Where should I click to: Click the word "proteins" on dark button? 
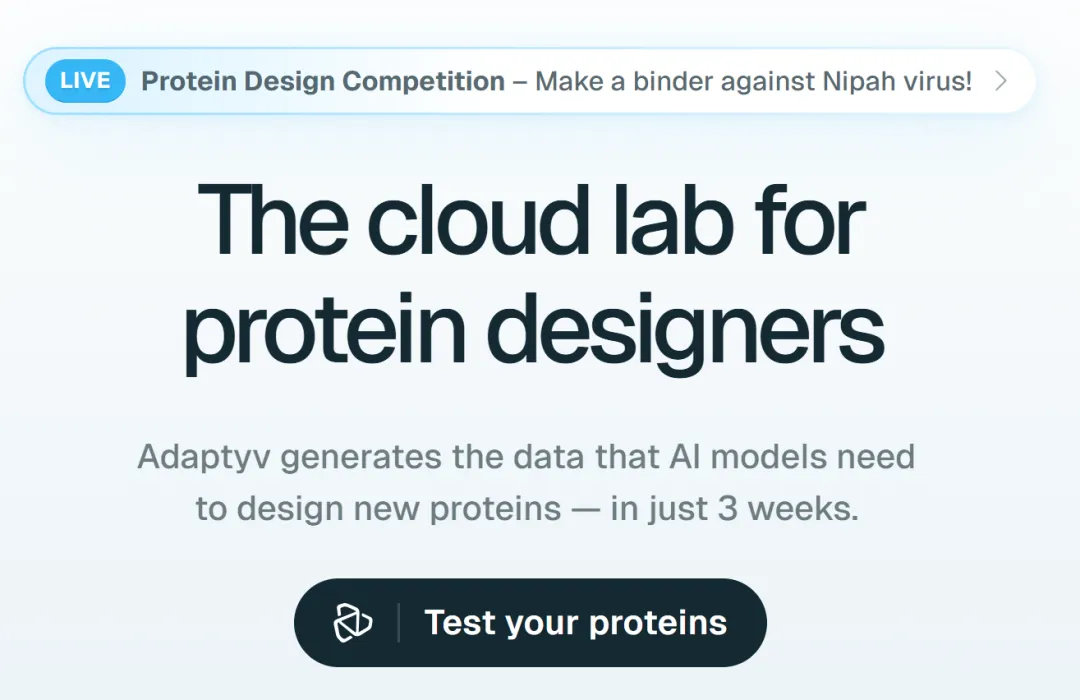pos(658,624)
